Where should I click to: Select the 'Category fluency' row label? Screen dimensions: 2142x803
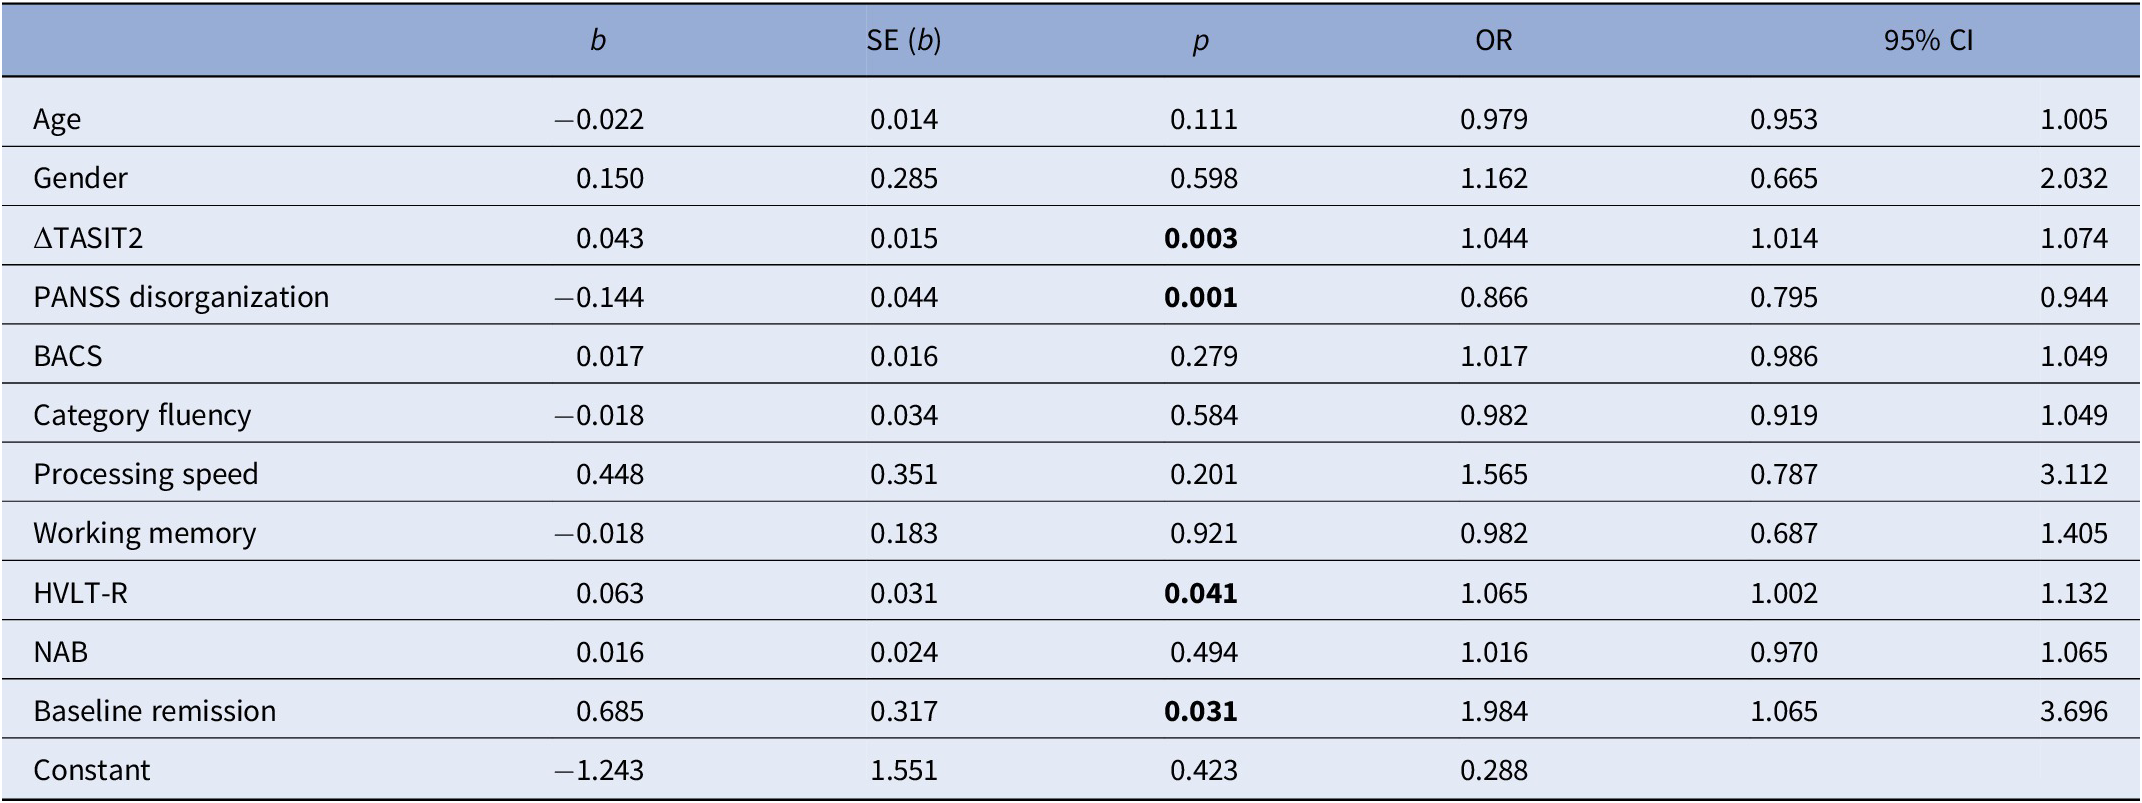pos(142,415)
